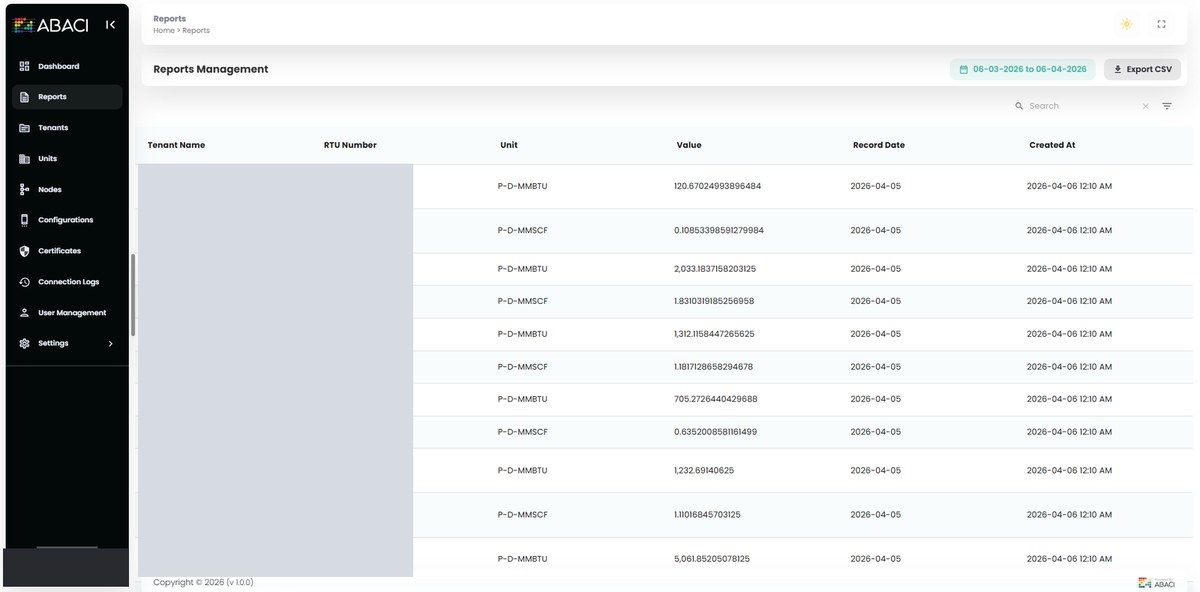Toggle light theme with sun icon

[1127, 24]
